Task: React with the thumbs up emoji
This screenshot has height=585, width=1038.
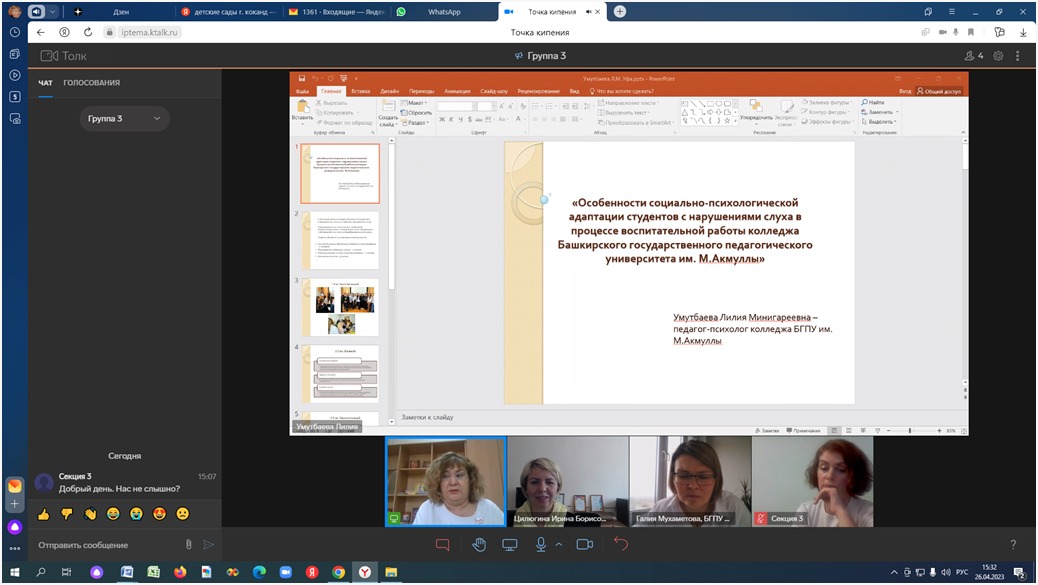Action: point(44,513)
